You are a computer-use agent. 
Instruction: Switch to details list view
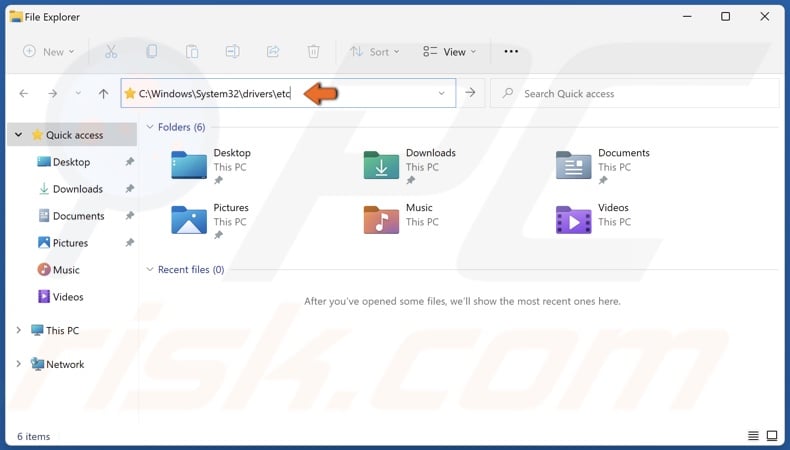pyautogui.click(x=753, y=435)
